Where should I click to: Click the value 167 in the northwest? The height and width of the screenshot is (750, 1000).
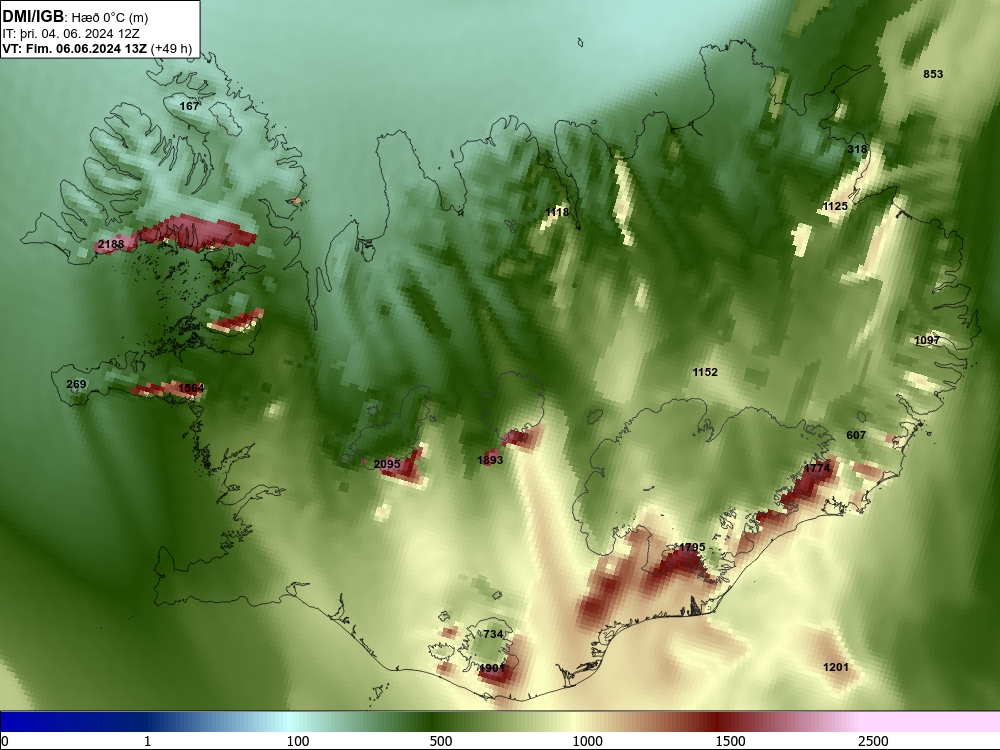[189, 106]
